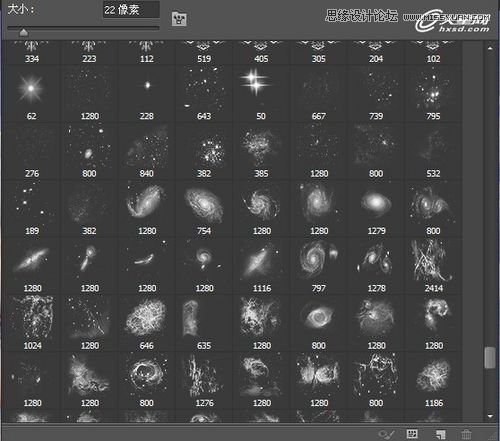500x441 pixels.
Task: Select the brush labeled 532
Action: 433,151
